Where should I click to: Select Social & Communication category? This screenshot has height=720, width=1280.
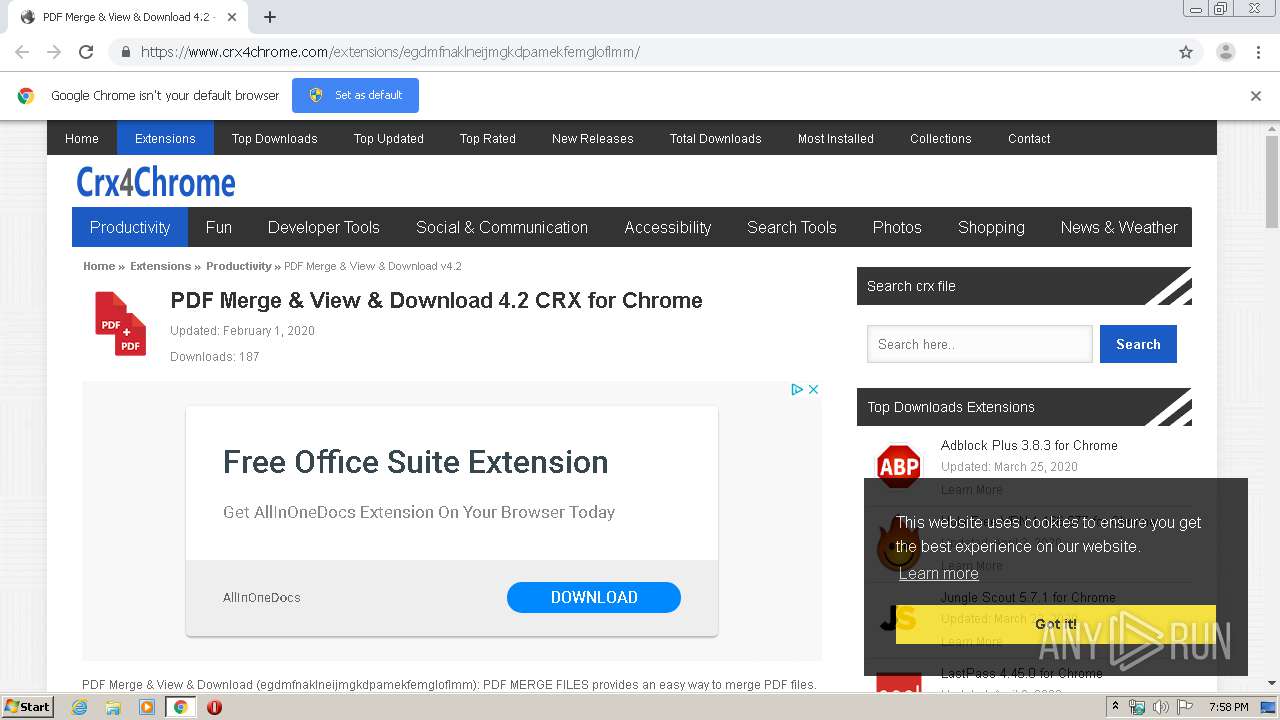pyautogui.click(x=502, y=227)
